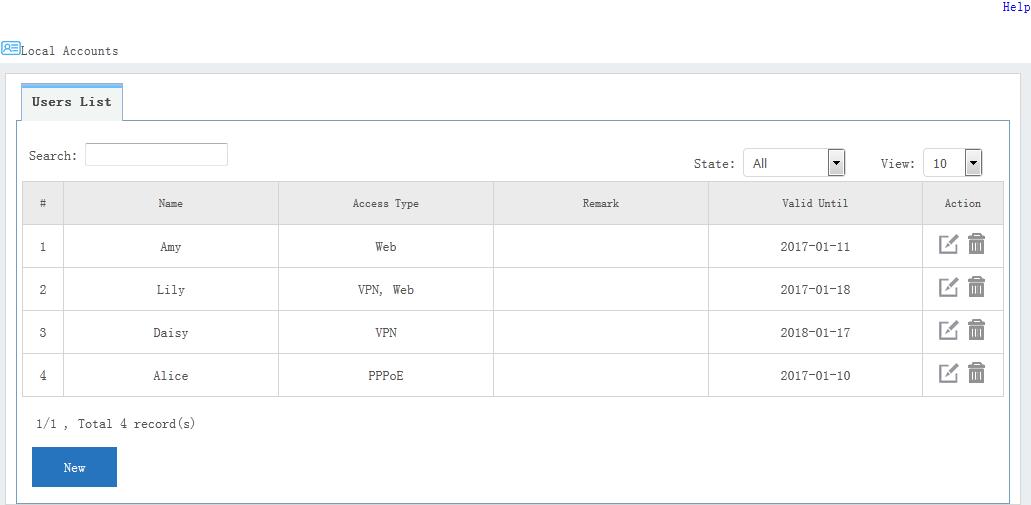Screen dimensions: 1031x505
Task: Delete the Amy user account
Action: [x=977, y=244]
